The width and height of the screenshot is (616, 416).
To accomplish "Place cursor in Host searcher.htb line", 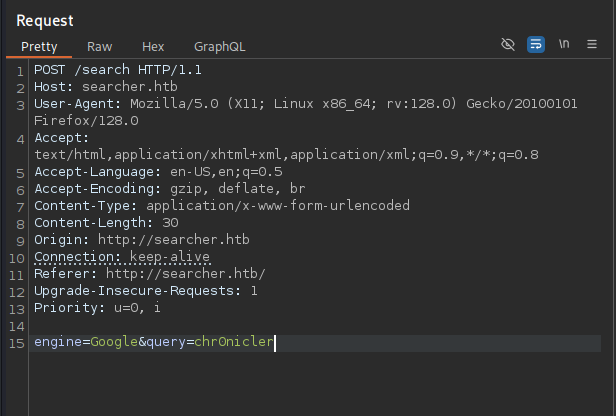I will pos(106,87).
